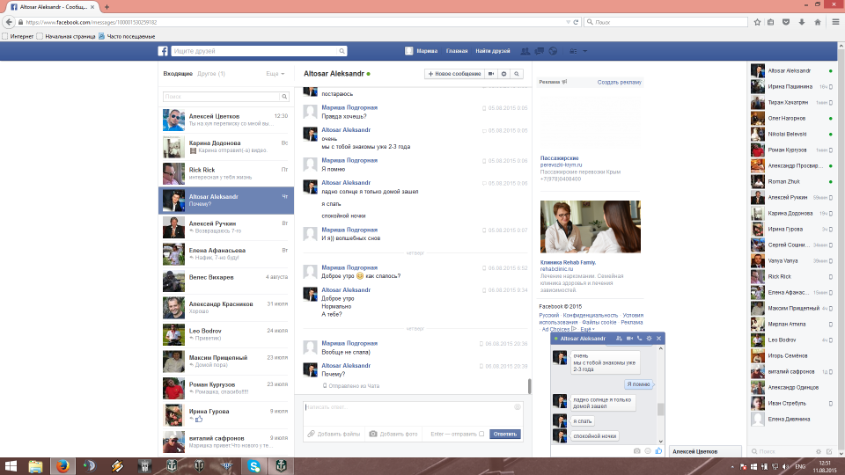Image resolution: width=845 pixels, height=475 pixels.
Task: Open the Rick Rick conversation in inbox
Action: click(226, 174)
